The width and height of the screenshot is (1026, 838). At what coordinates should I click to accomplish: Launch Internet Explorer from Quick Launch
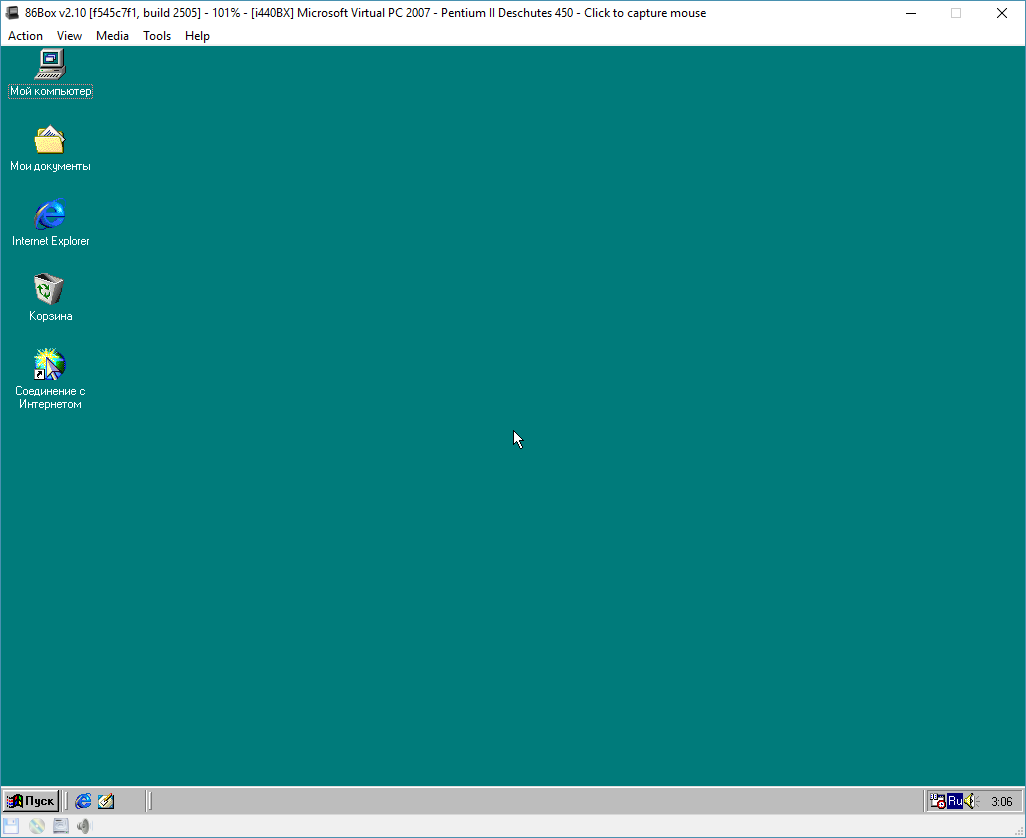tap(83, 800)
